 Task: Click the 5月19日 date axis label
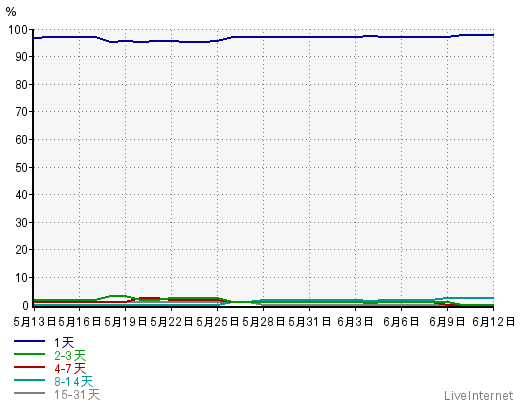click(x=126, y=322)
